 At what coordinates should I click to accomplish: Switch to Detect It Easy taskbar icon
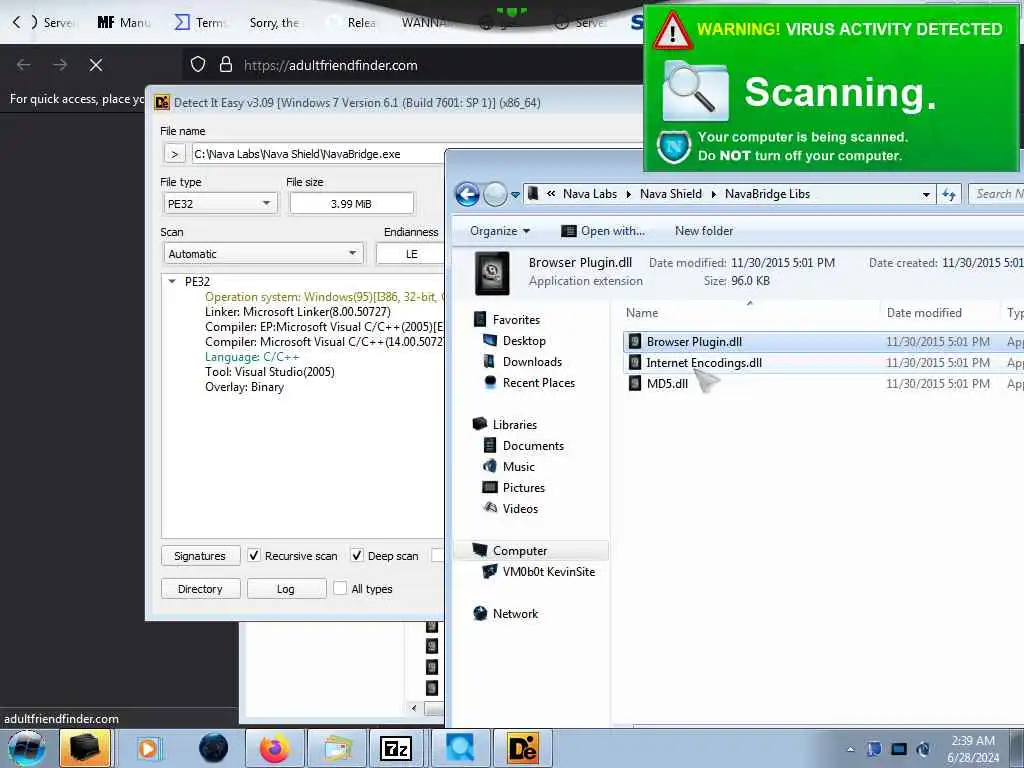[x=522, y=748]
